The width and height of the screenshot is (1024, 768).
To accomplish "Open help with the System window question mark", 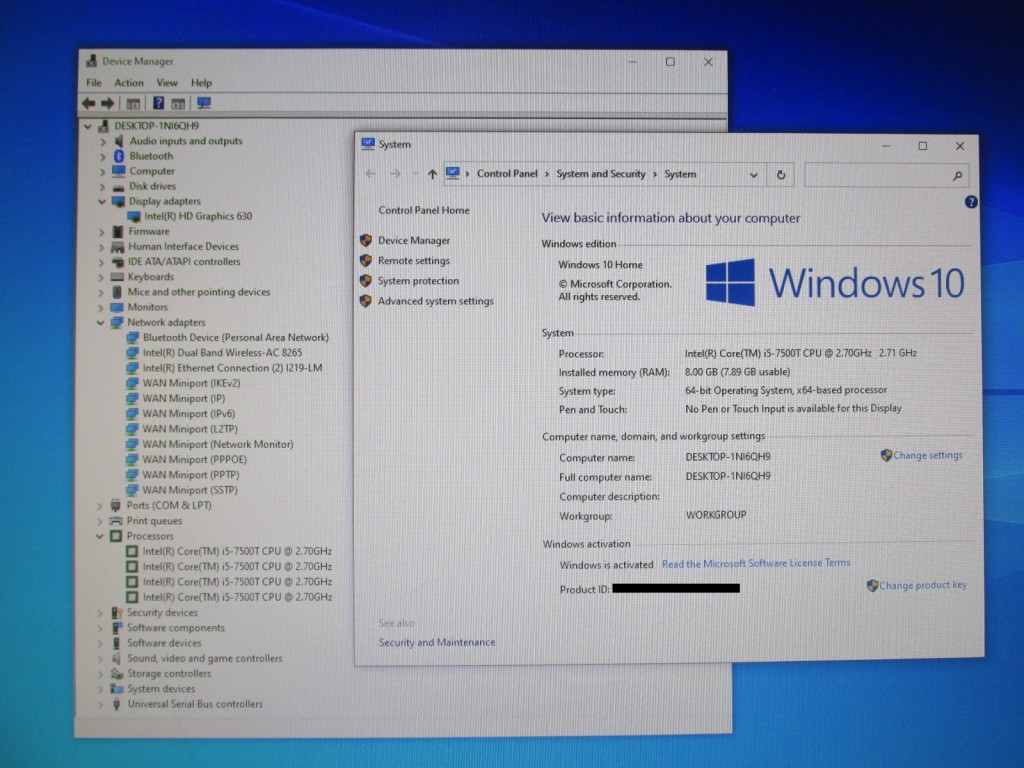I will coord(971,202).
